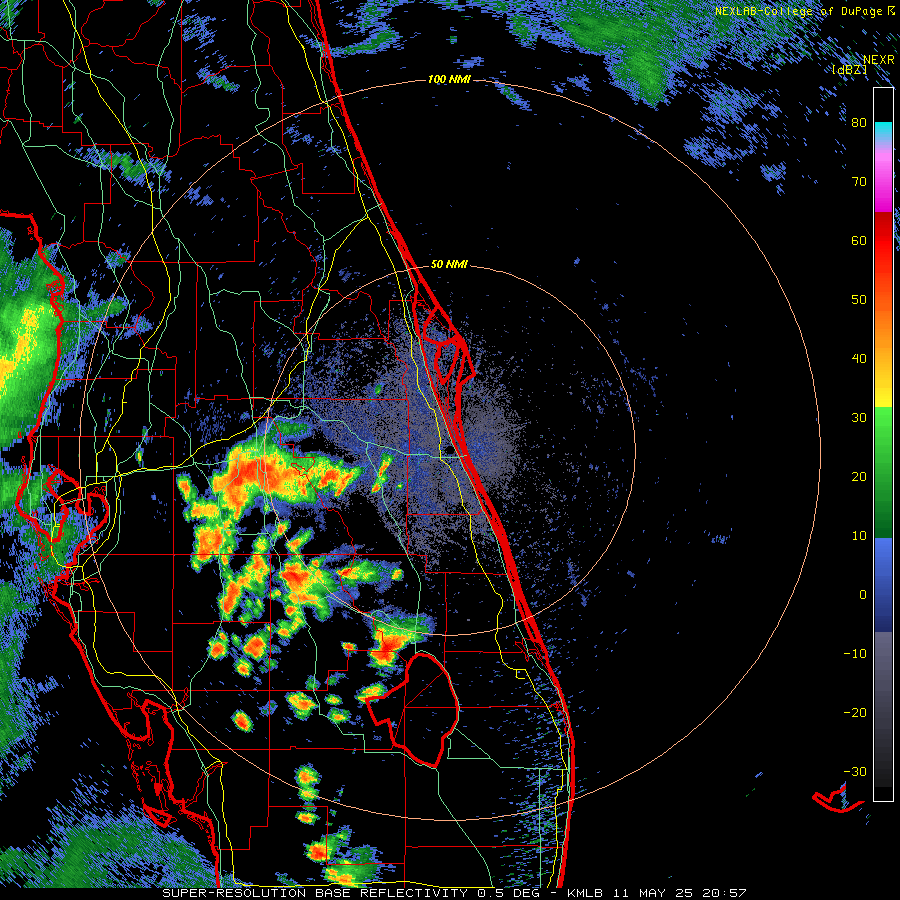Click the 80 value on dBZ scale
Screen dimensions: 900x900
859,123
